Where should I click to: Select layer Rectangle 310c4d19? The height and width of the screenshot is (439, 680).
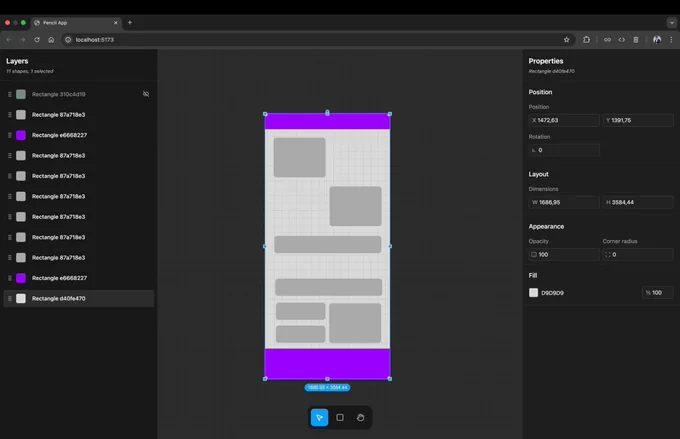(x=78, y=94)
